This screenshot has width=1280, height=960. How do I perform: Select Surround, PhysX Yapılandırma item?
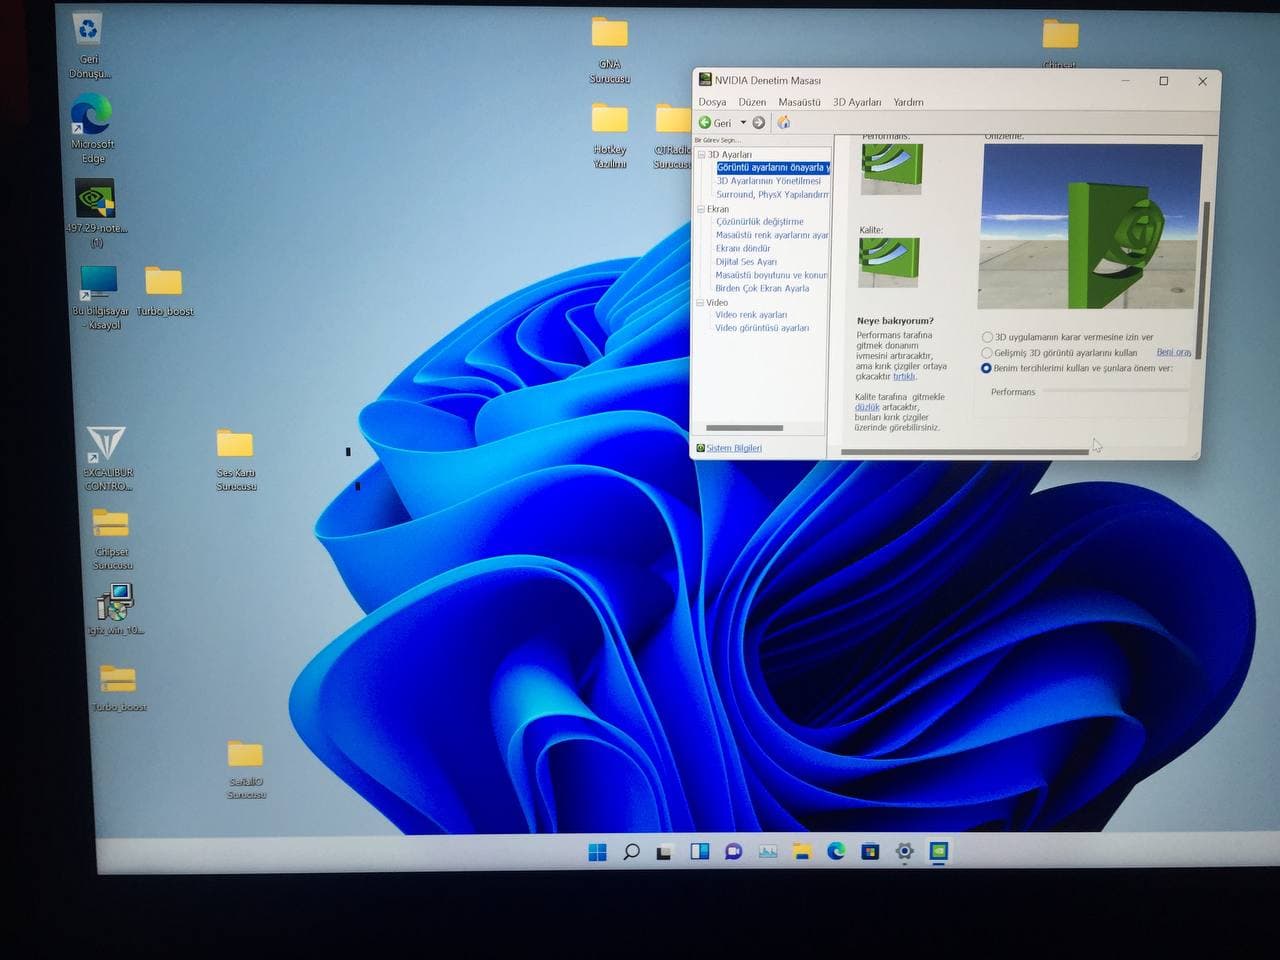pos(773,194)
